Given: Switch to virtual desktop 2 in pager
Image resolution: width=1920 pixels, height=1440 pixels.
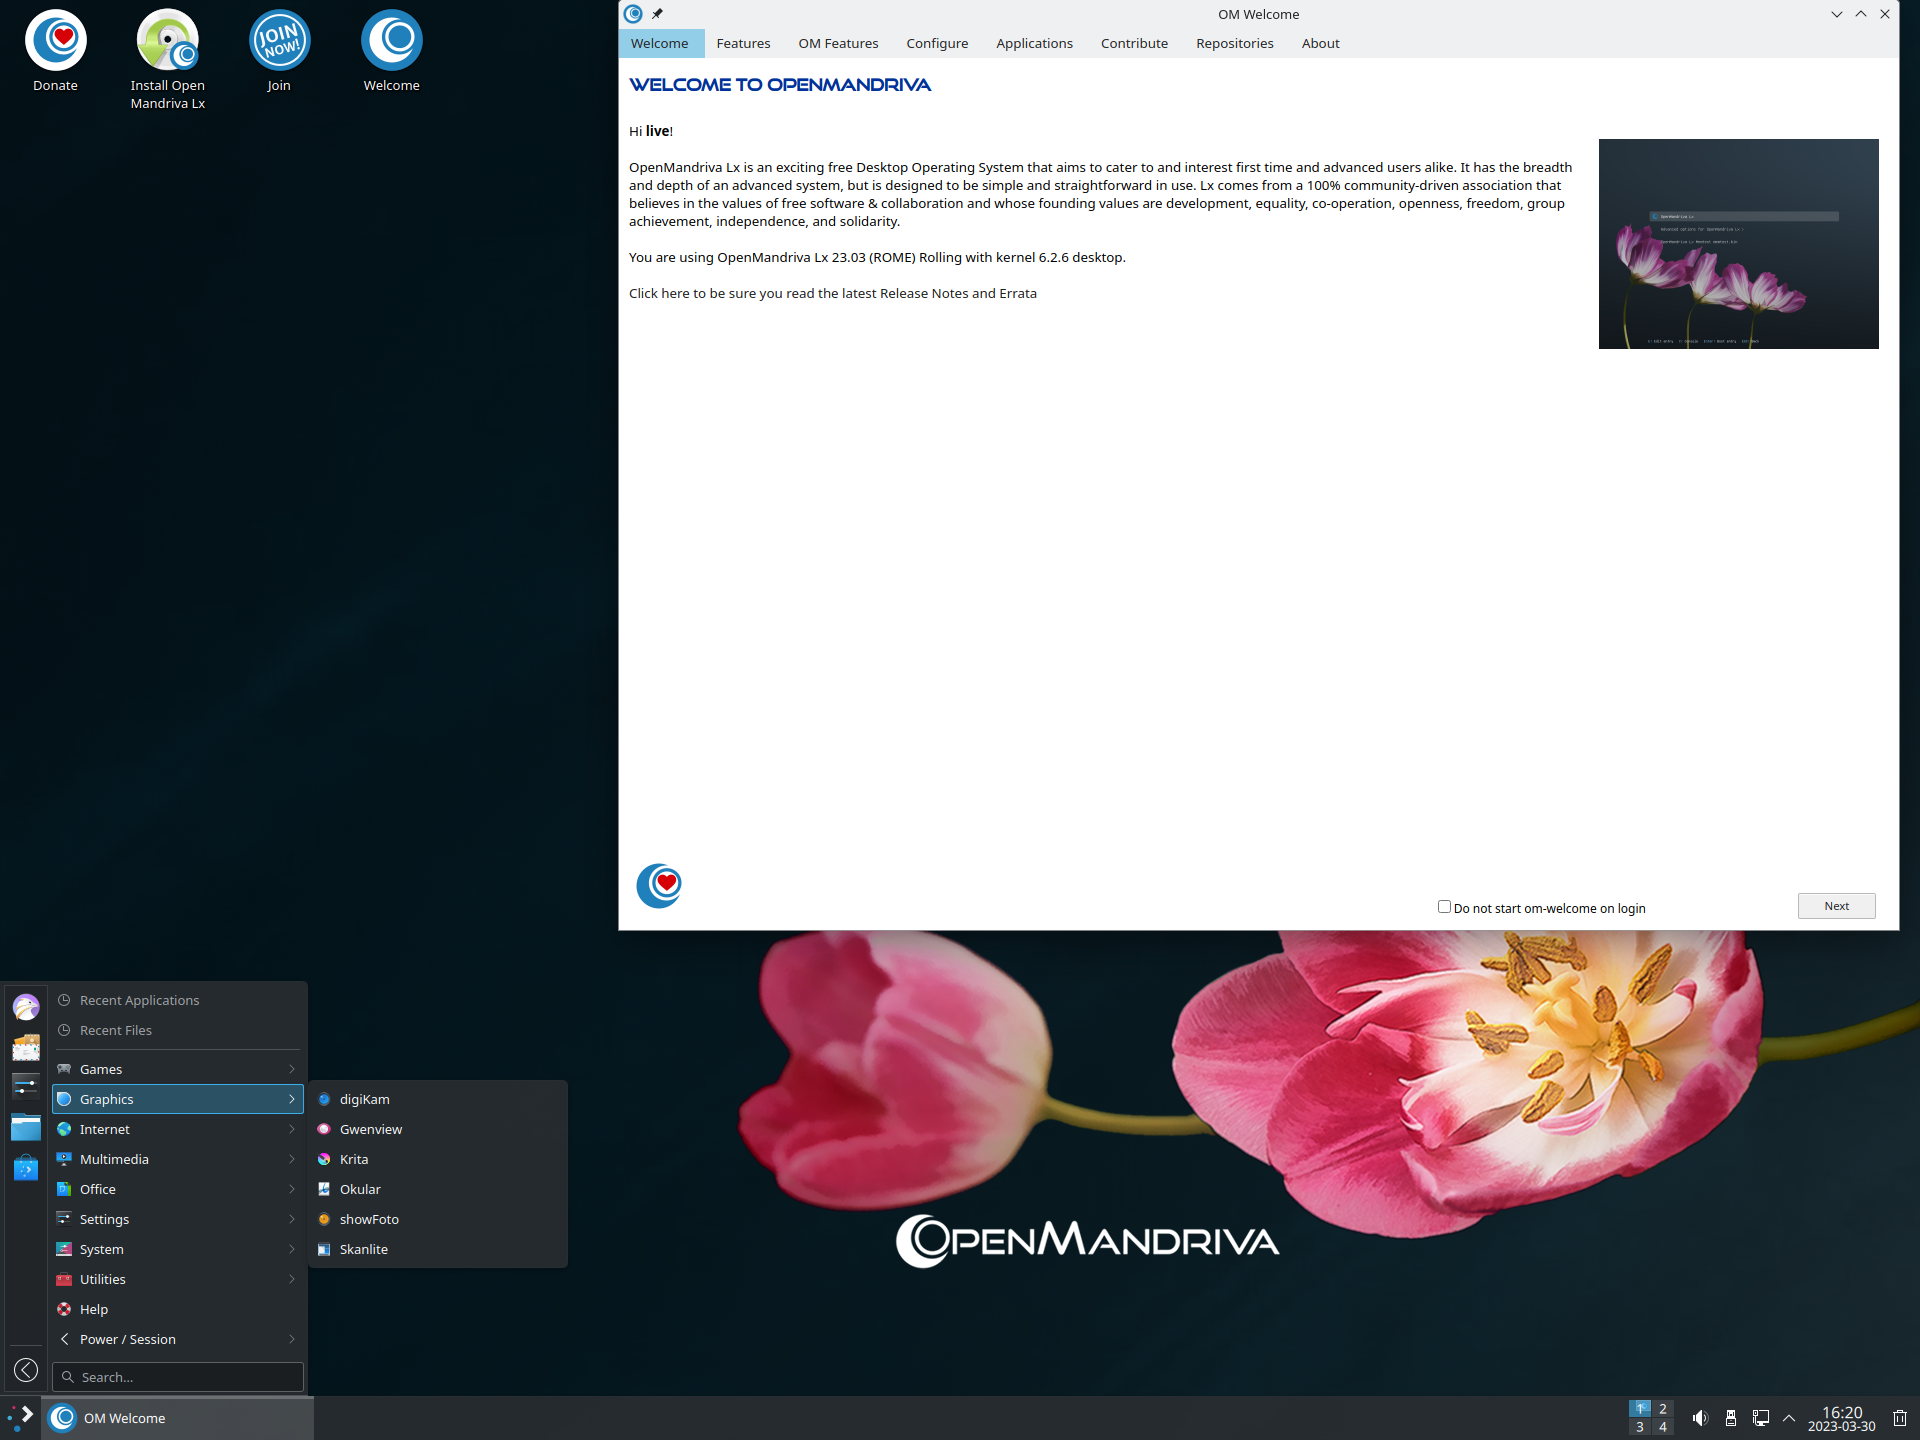Looking at the screenshot, I should (1663, 1408).
